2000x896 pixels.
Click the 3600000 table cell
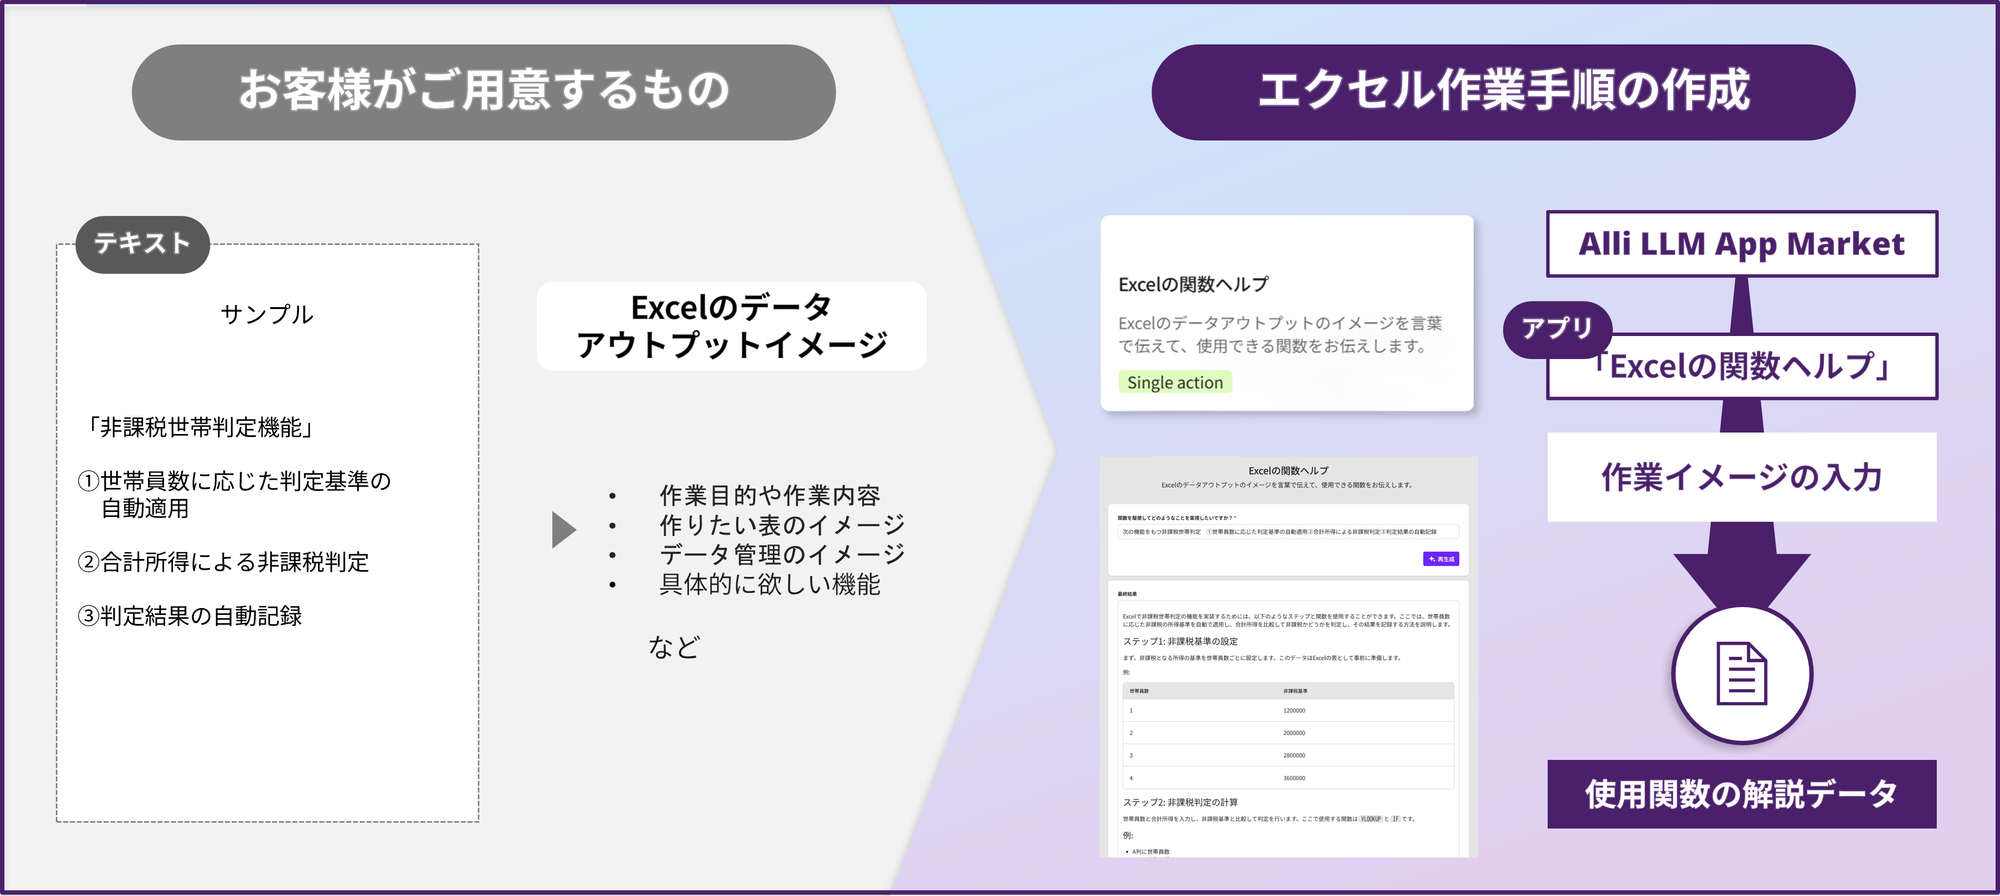point(1294,778)
